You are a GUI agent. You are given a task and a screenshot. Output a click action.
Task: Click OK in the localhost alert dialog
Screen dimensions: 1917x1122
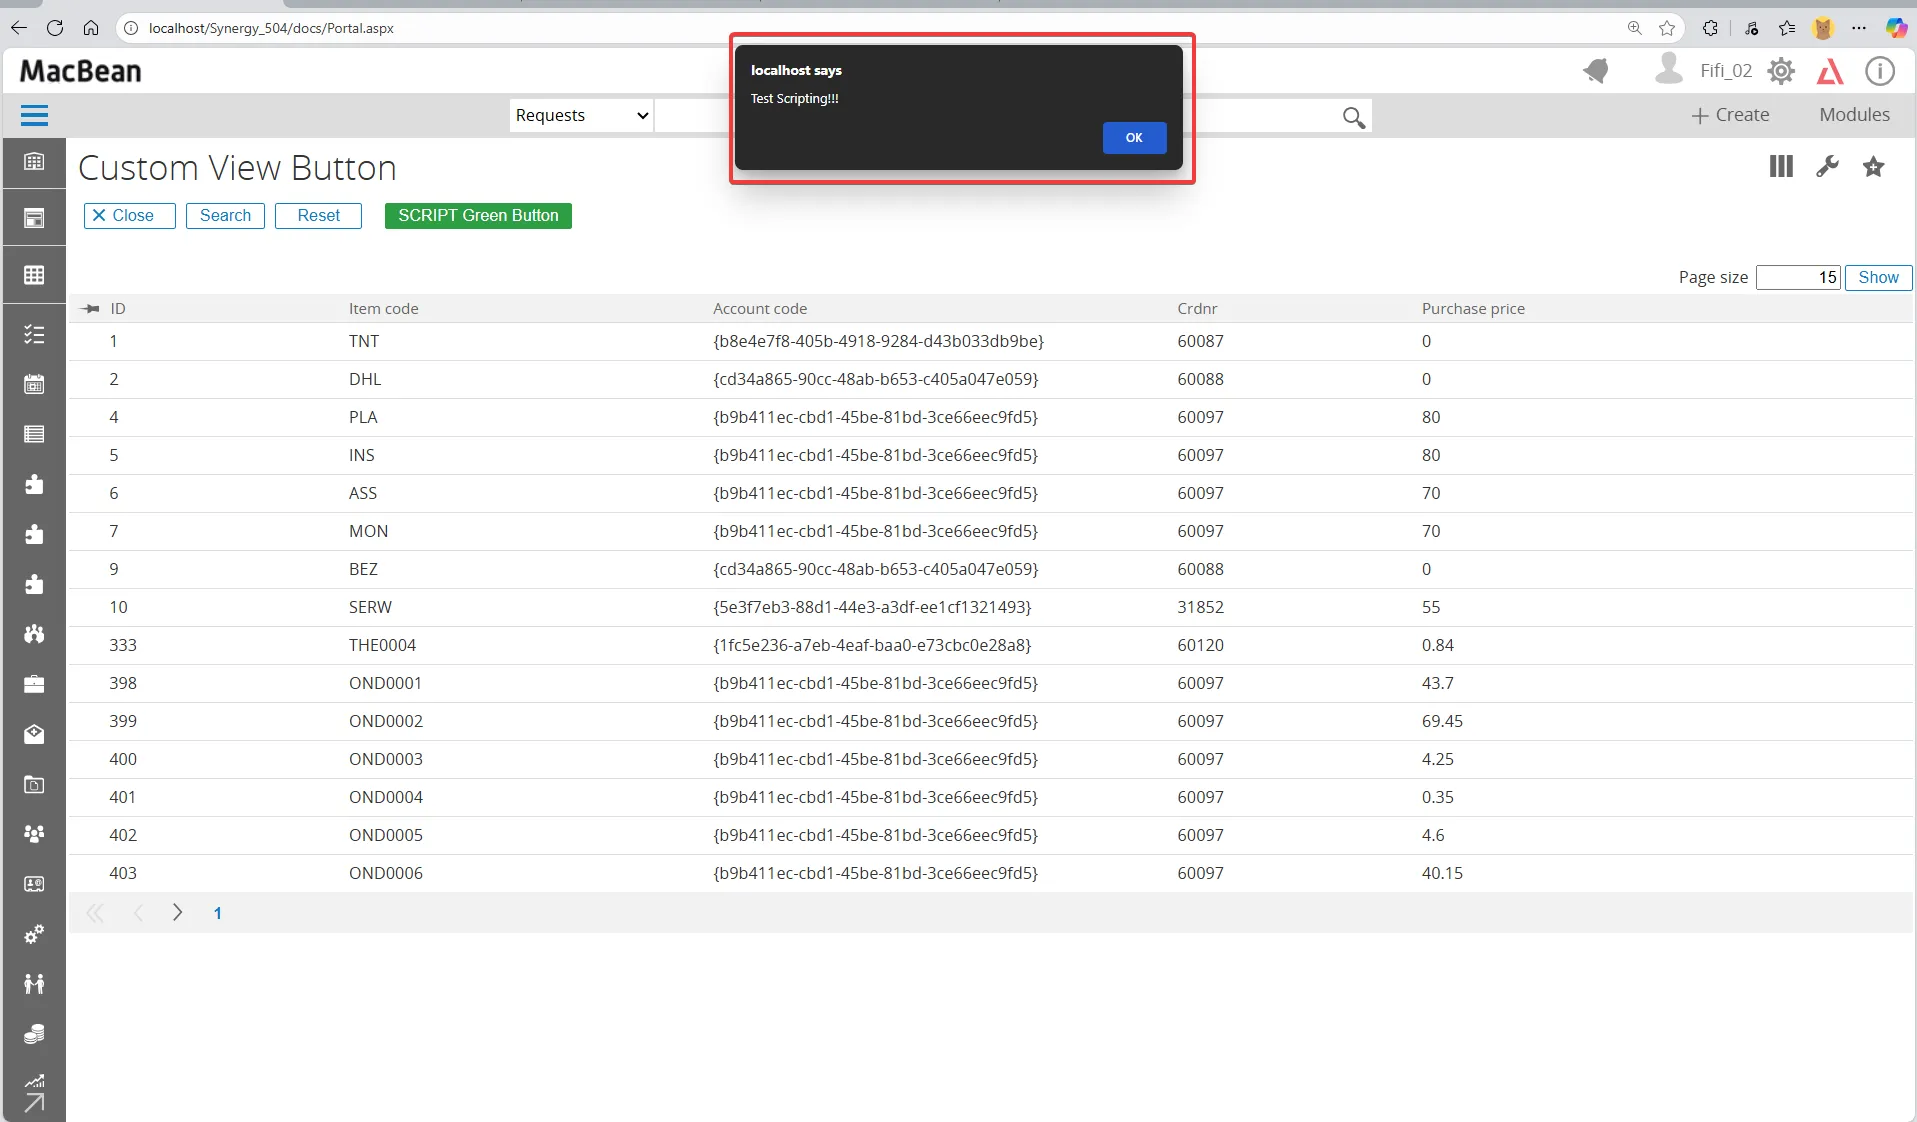[x=1134, y=138]
